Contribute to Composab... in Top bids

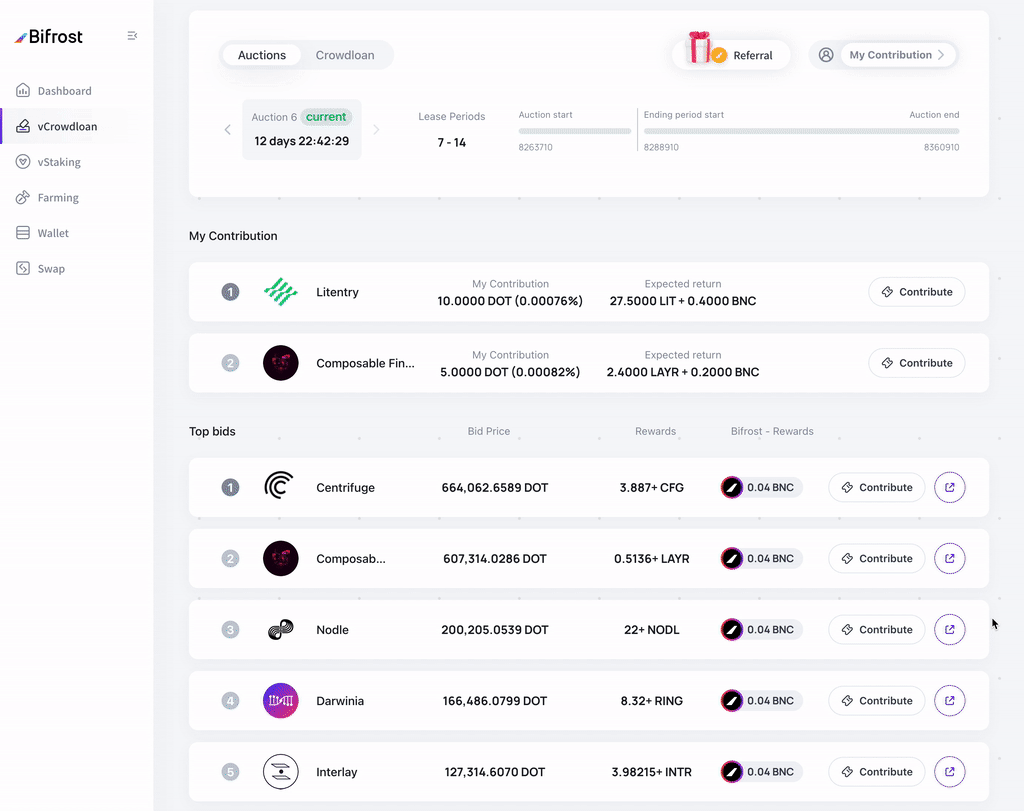876,558
